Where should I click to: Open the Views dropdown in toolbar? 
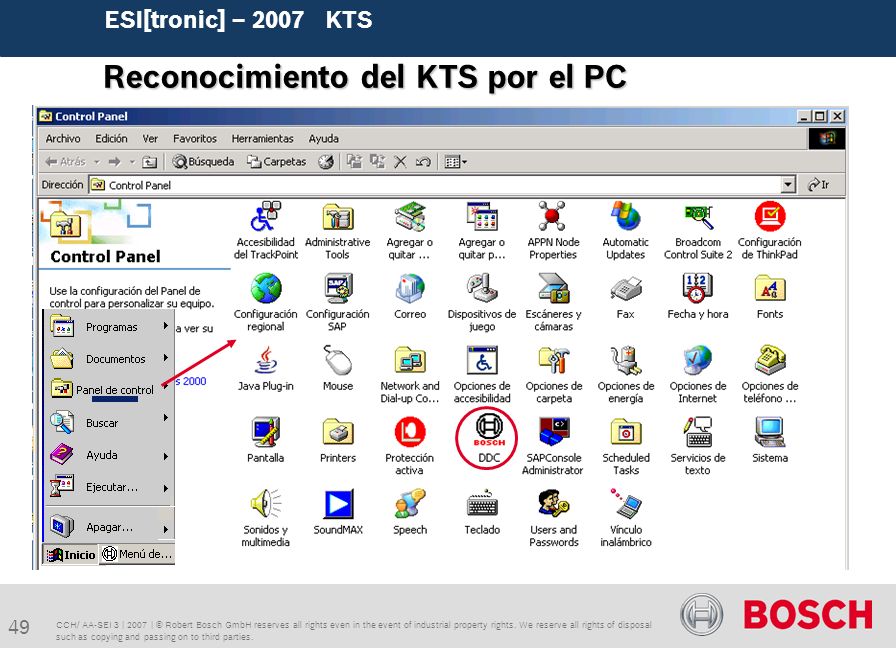[x=455, y=162]
